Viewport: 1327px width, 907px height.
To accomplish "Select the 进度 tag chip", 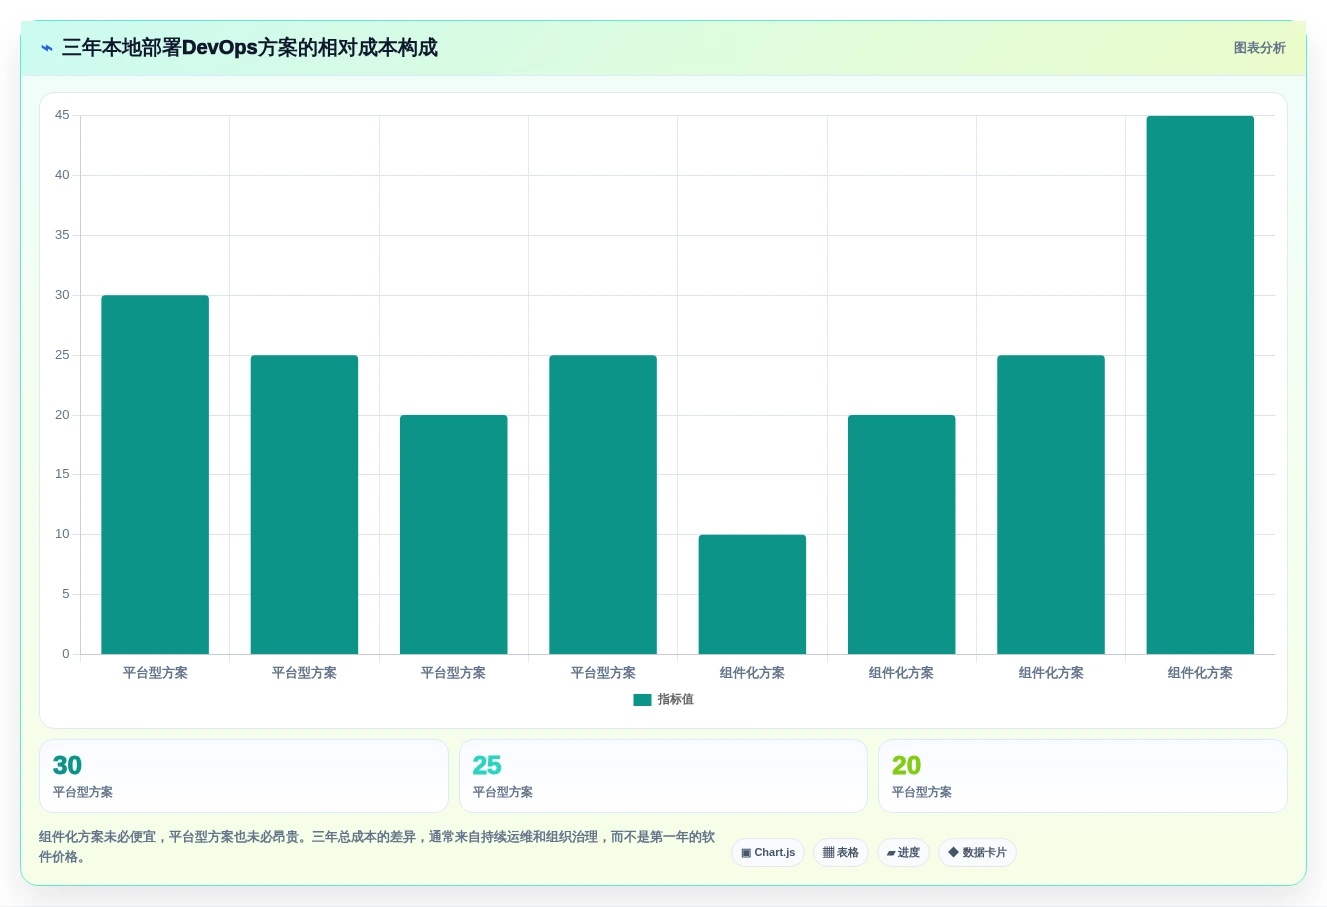I will tap(903, 853).
